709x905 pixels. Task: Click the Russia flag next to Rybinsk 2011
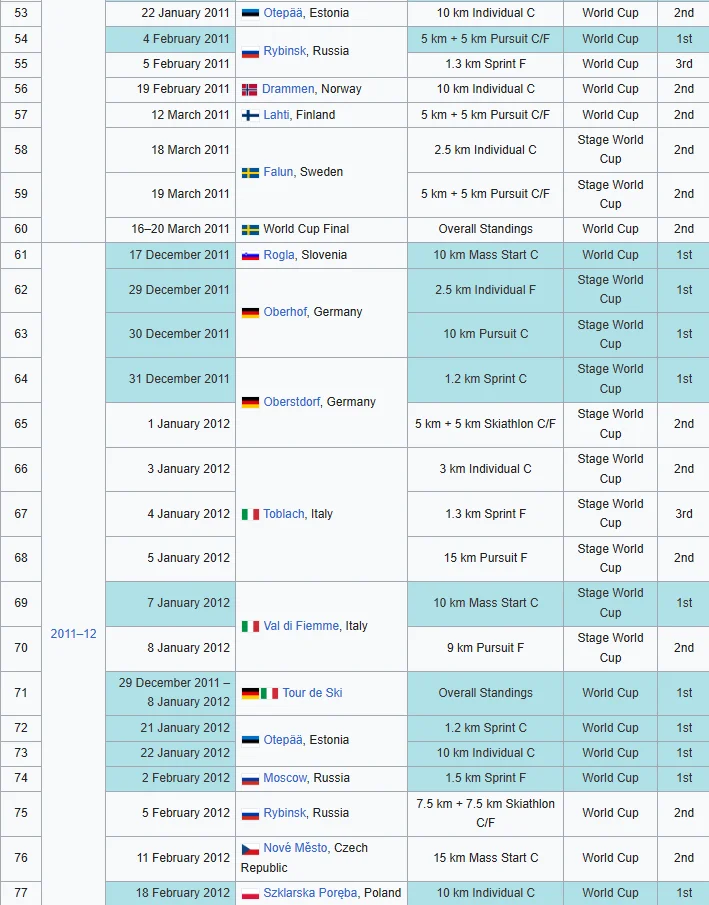pos(250,51)
